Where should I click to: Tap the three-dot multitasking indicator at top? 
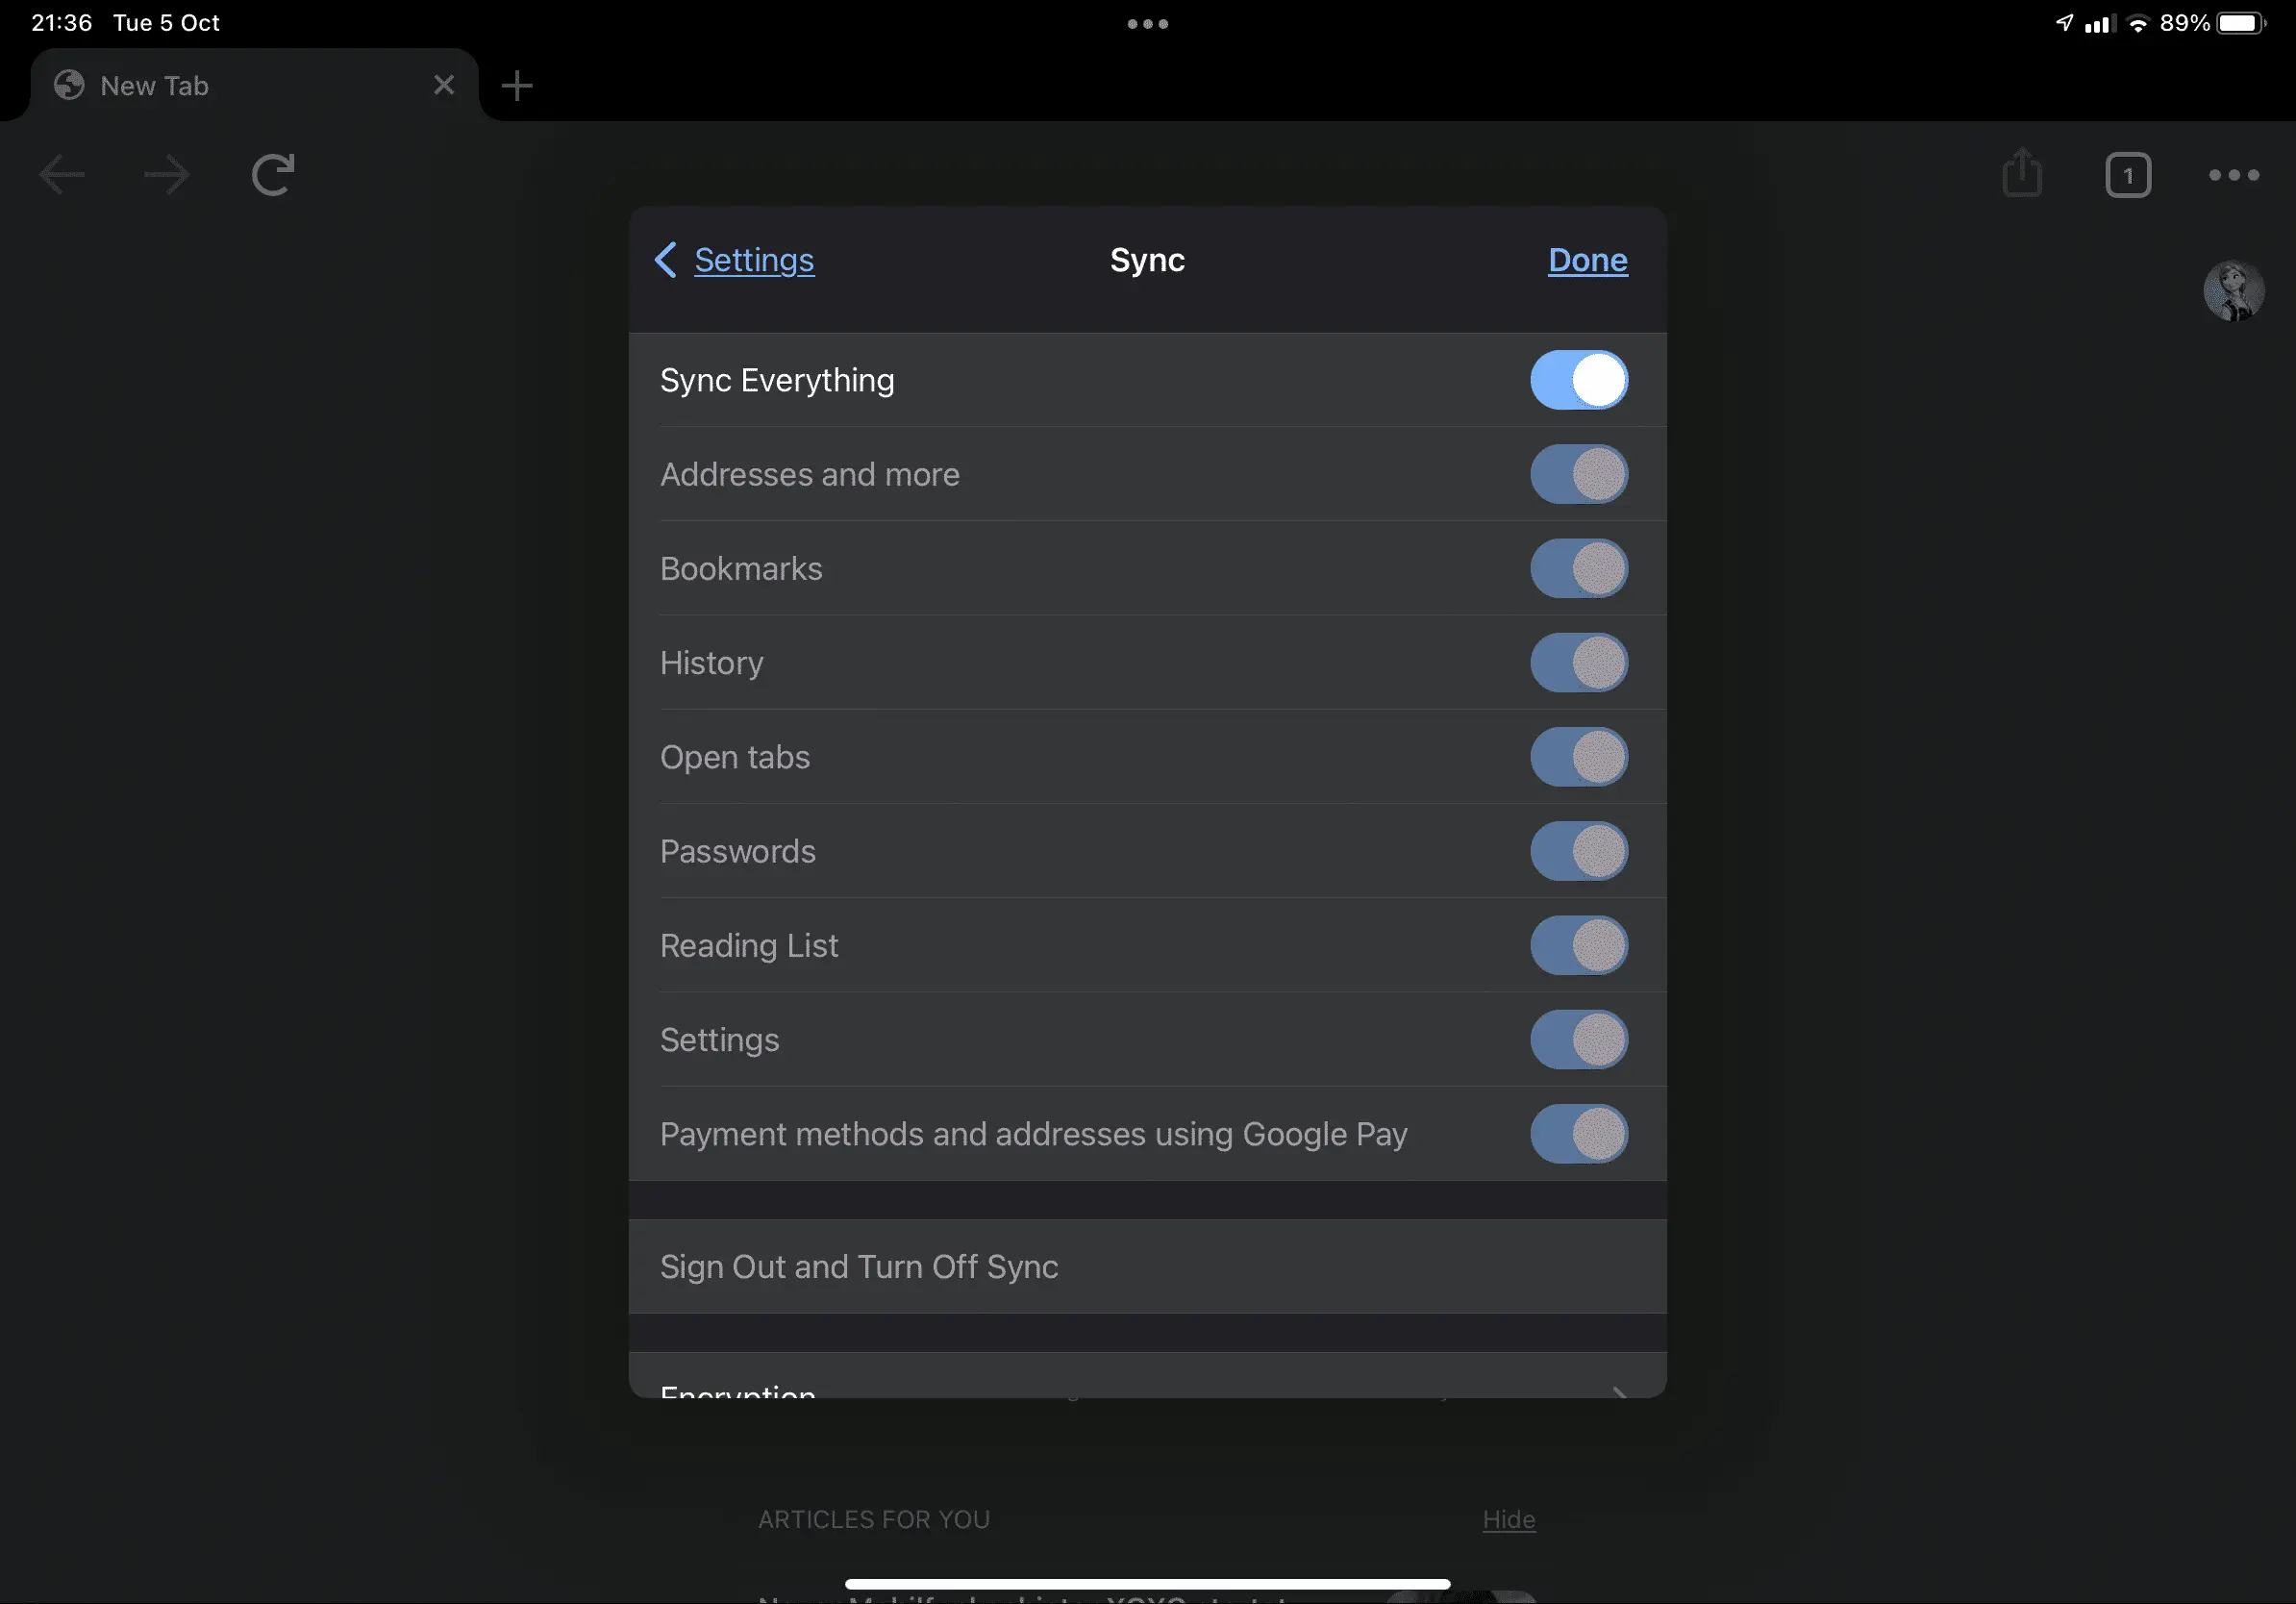coord(1147,24)
